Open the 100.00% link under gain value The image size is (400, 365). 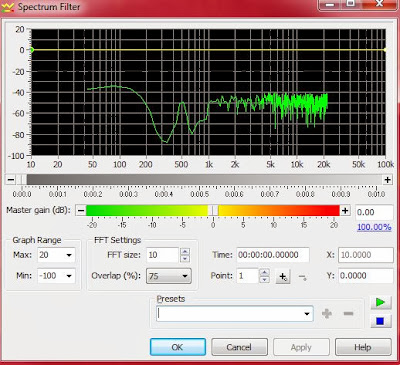point(374,227)
